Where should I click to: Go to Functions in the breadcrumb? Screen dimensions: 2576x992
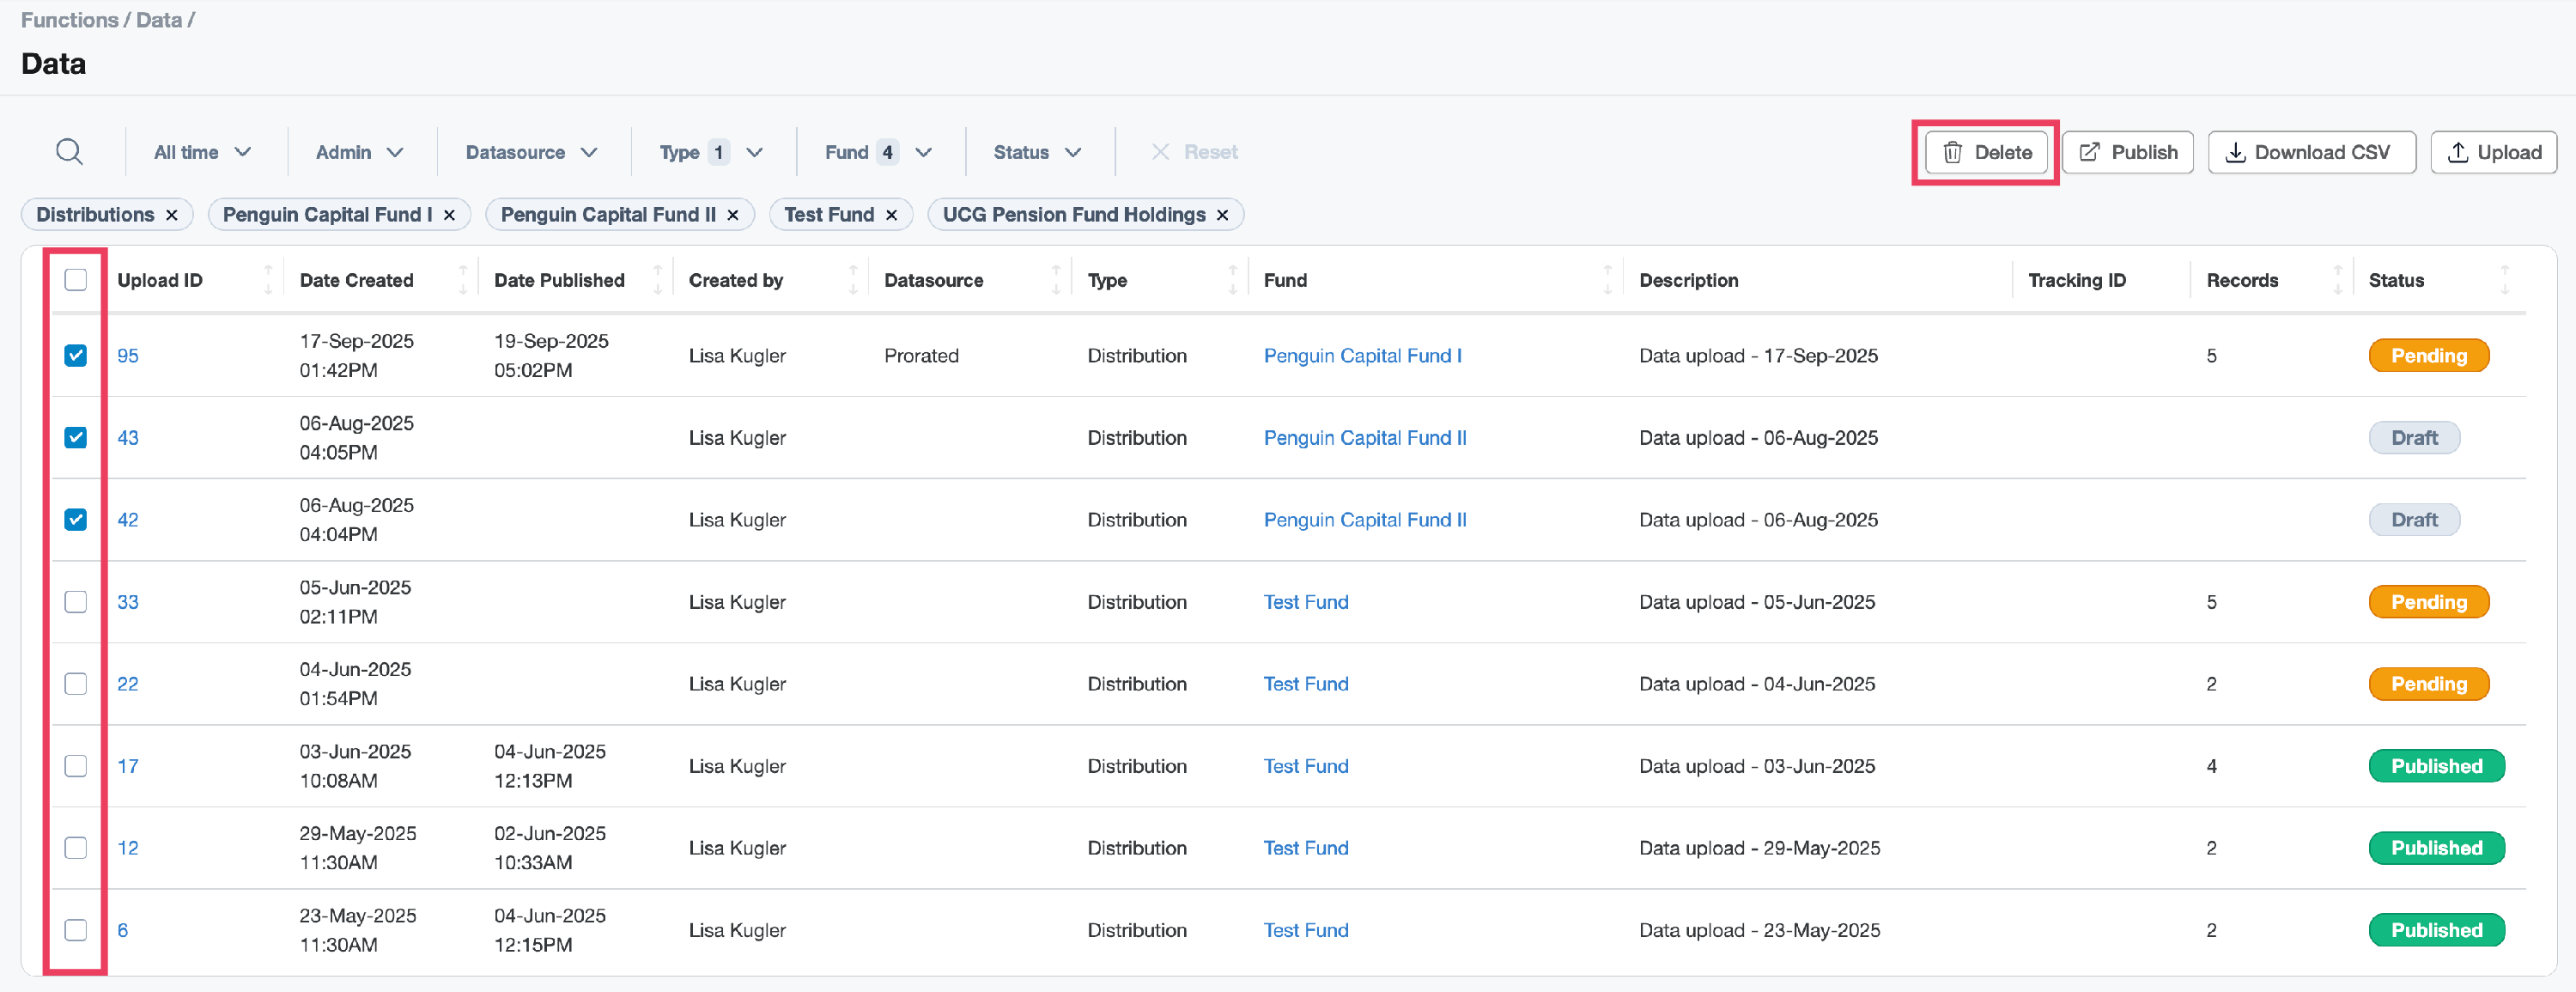pyautogui.click(x=69, y=20)
